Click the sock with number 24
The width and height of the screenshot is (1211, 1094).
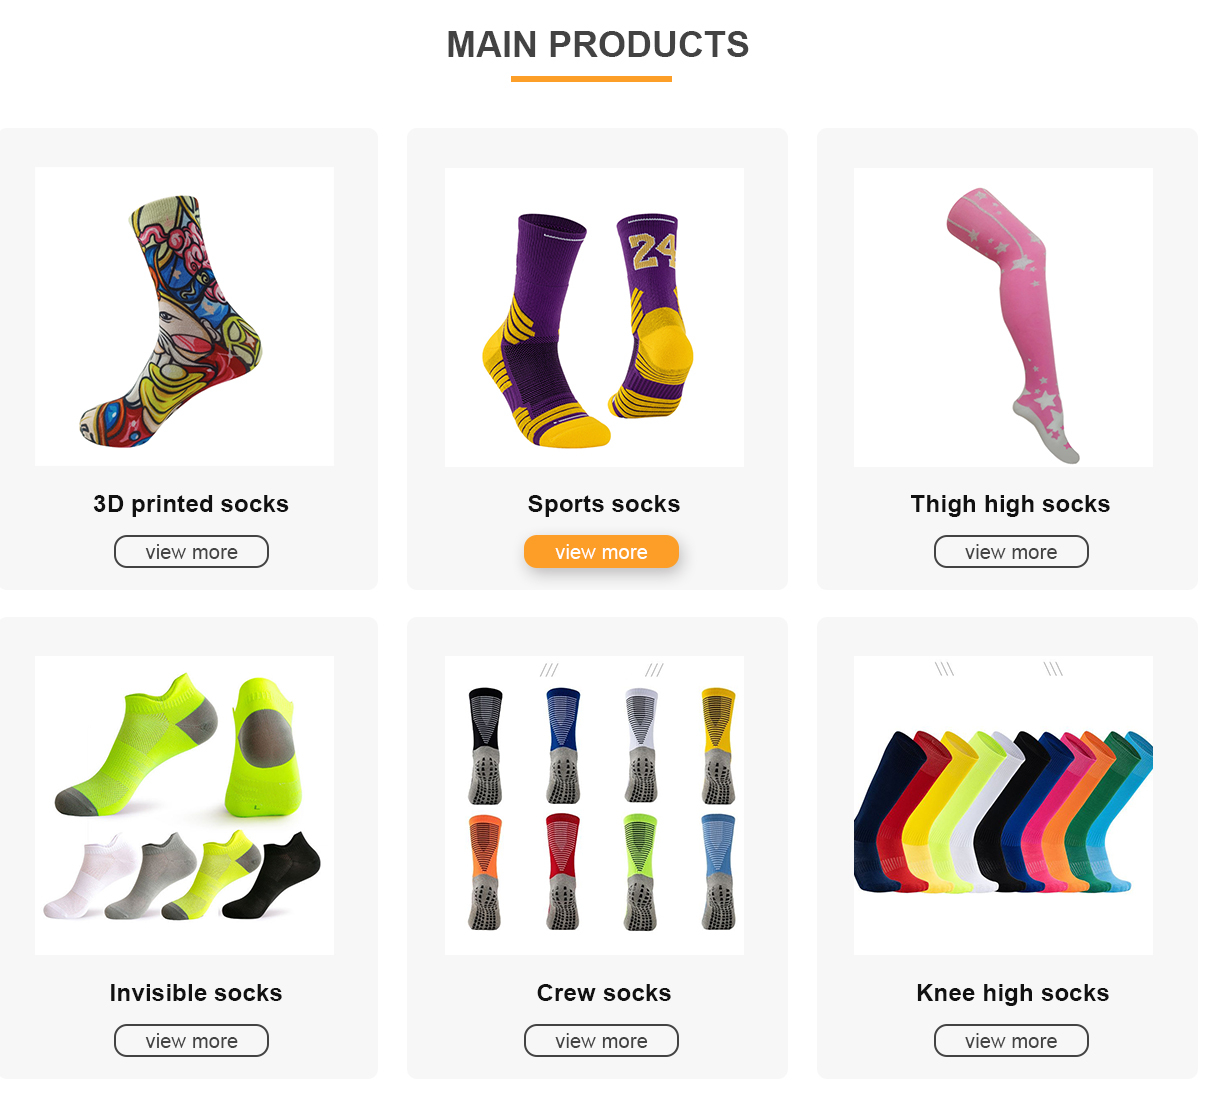pyautogui.click(x=652, y=314)
